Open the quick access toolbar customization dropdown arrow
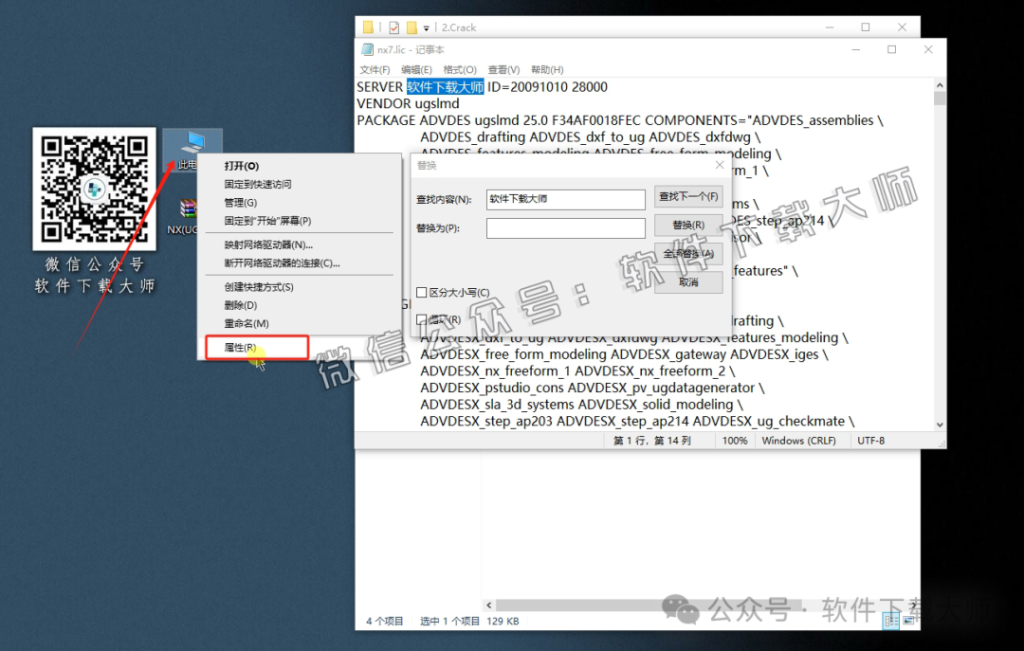This screenshot has height=651, width=1024. (x=426, y=27)
